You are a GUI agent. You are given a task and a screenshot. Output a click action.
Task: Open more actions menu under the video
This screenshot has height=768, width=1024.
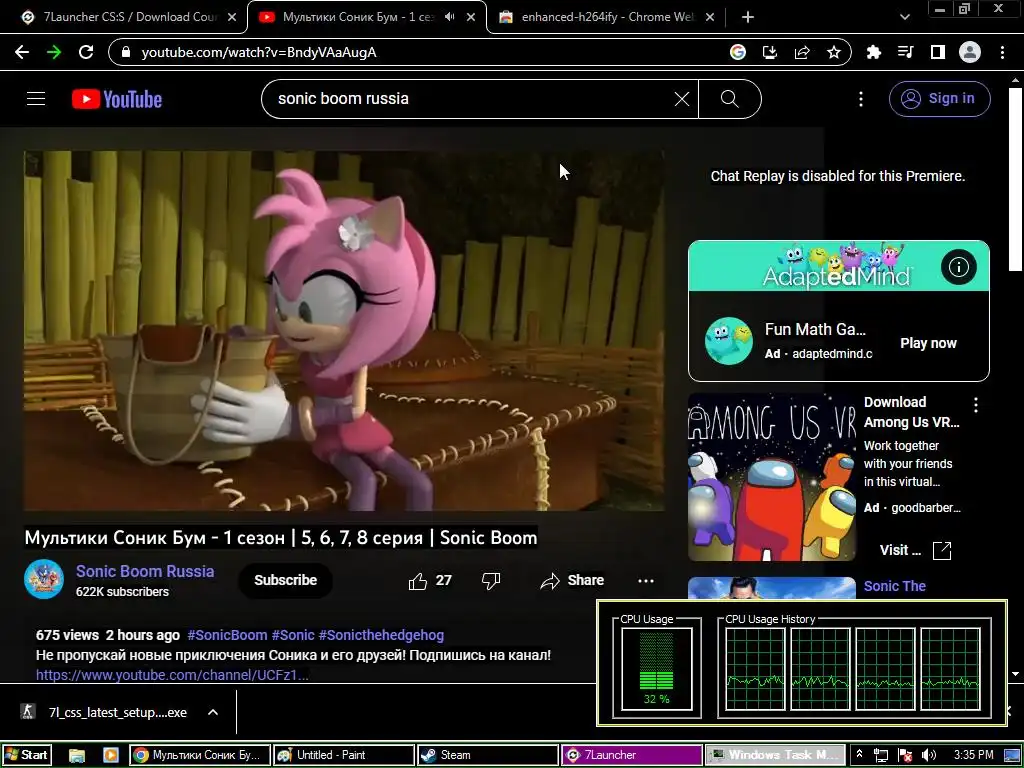(646, 581)
